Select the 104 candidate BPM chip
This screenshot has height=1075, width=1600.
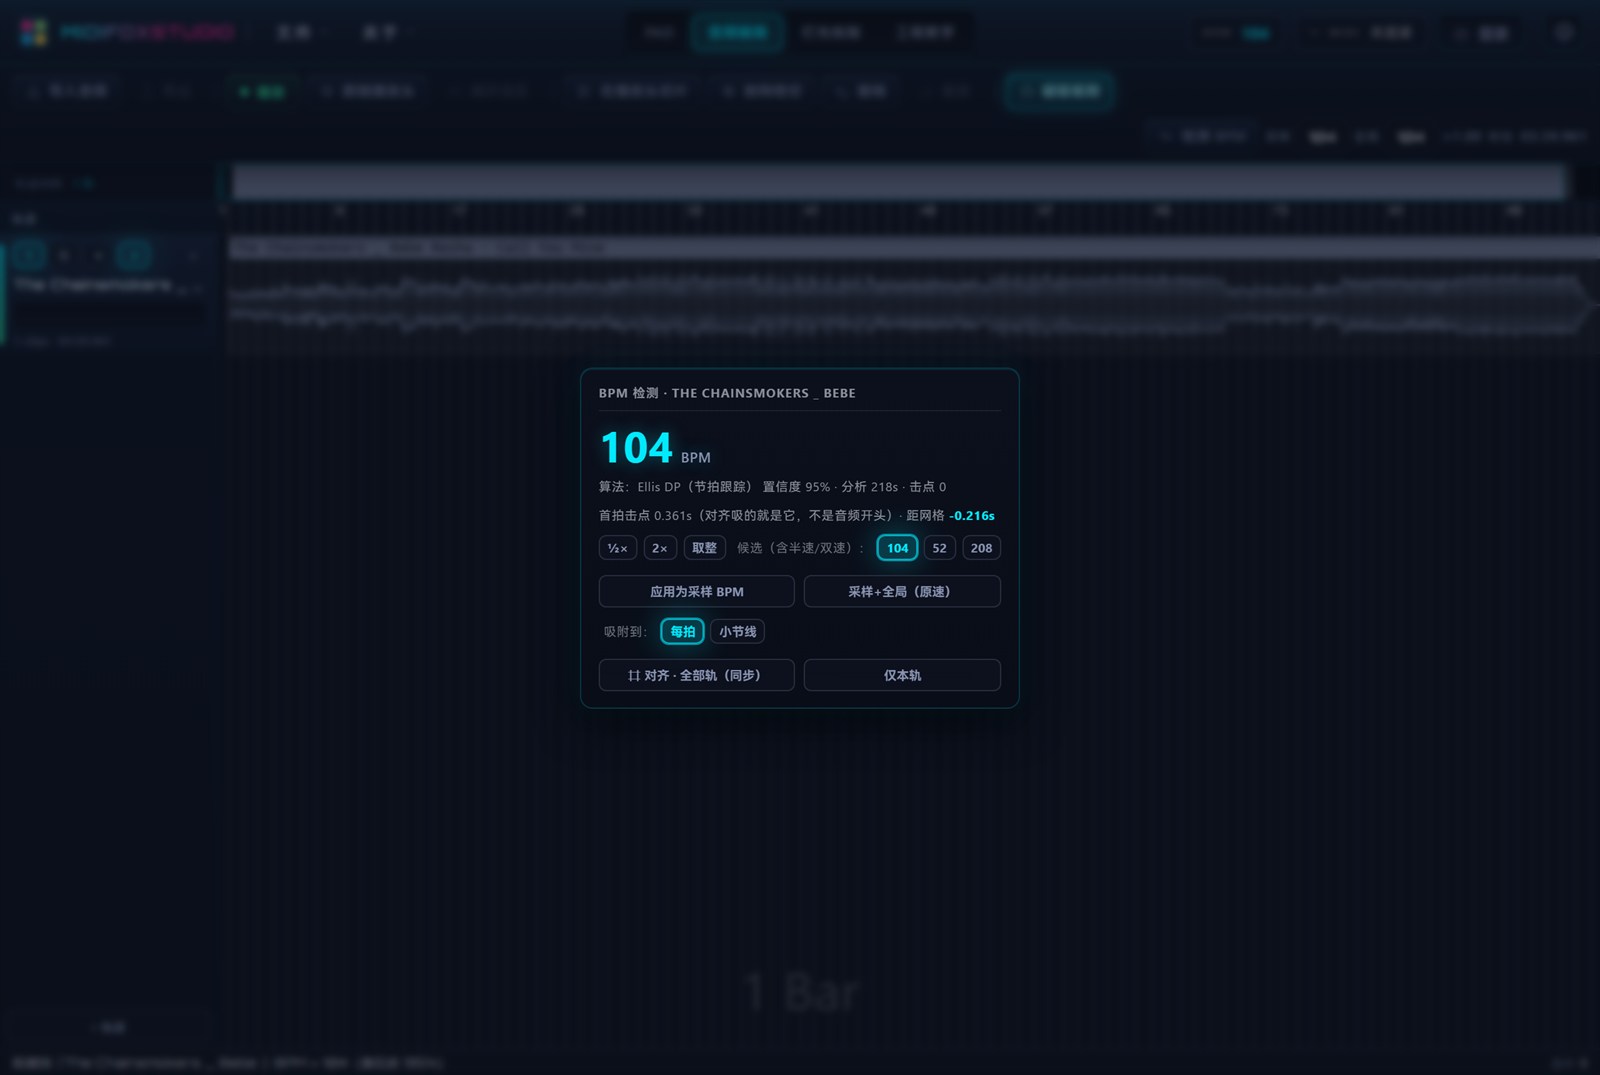click(x=897, y=548)
